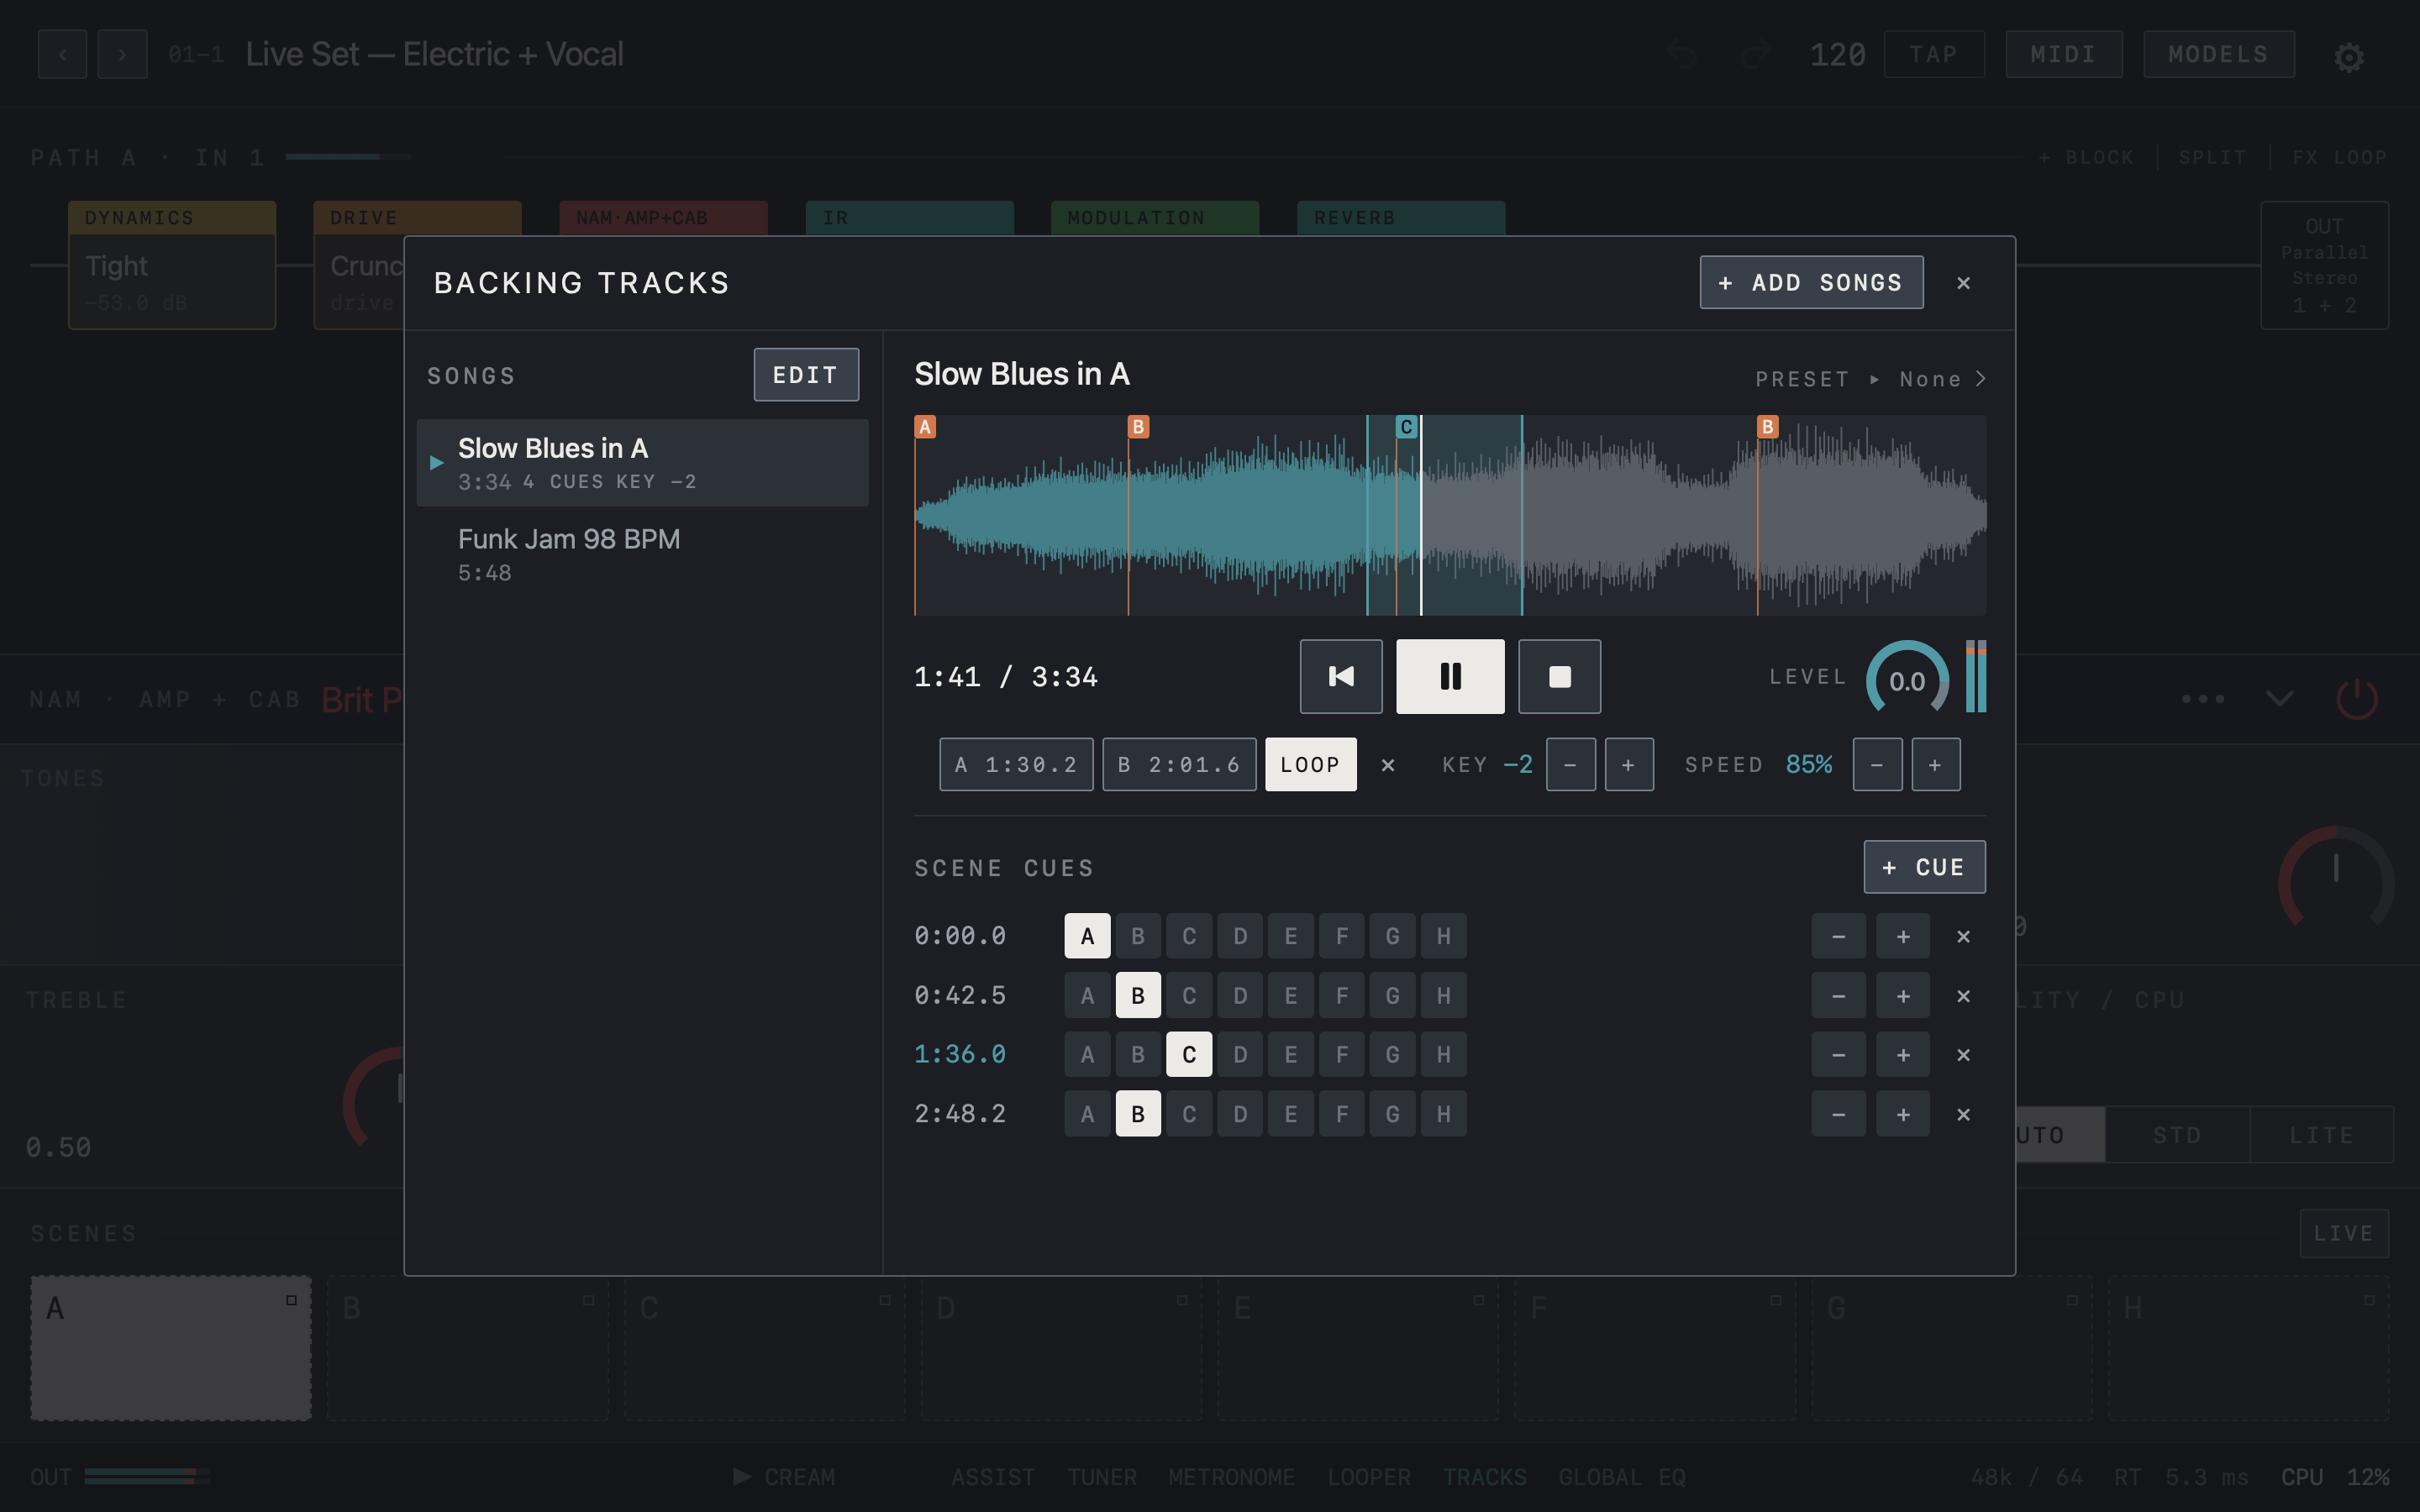2420x1512 pixels.
Task: Open settings gear in top bar
Action: (2348, 57)
